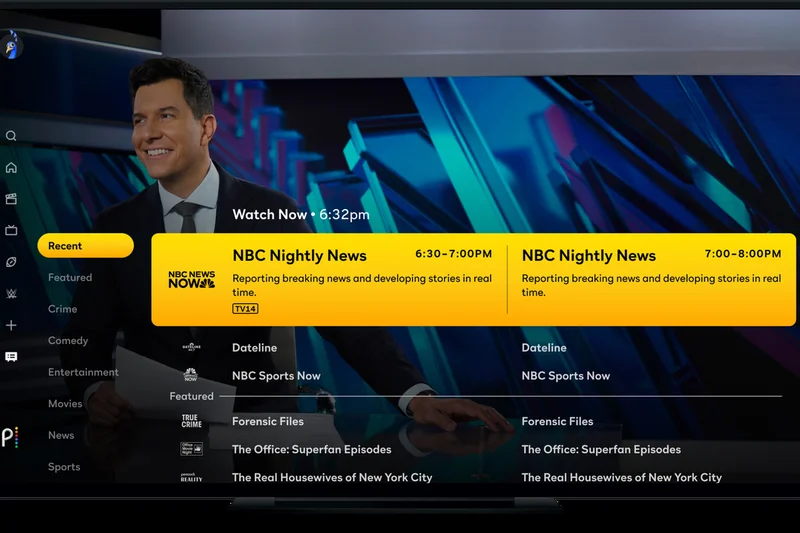Go to Home via the house icon
This screenshot has width=800, height=533.
(11, 168)
